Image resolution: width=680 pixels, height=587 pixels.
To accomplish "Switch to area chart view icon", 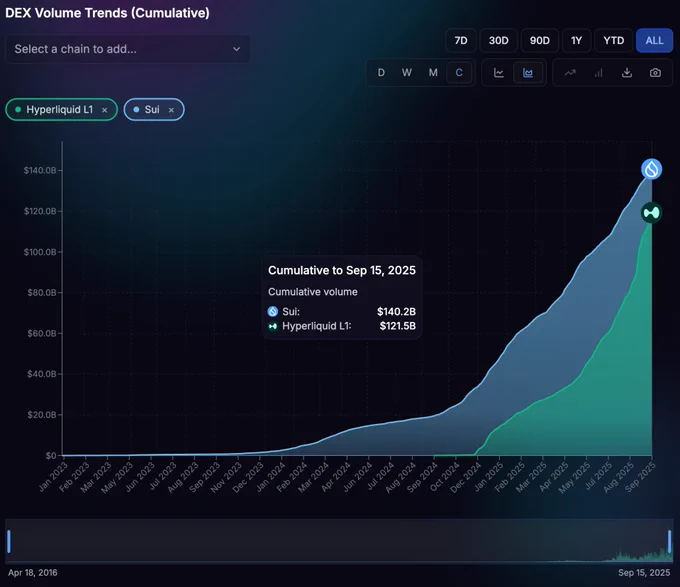I will [x=528, y=73].
